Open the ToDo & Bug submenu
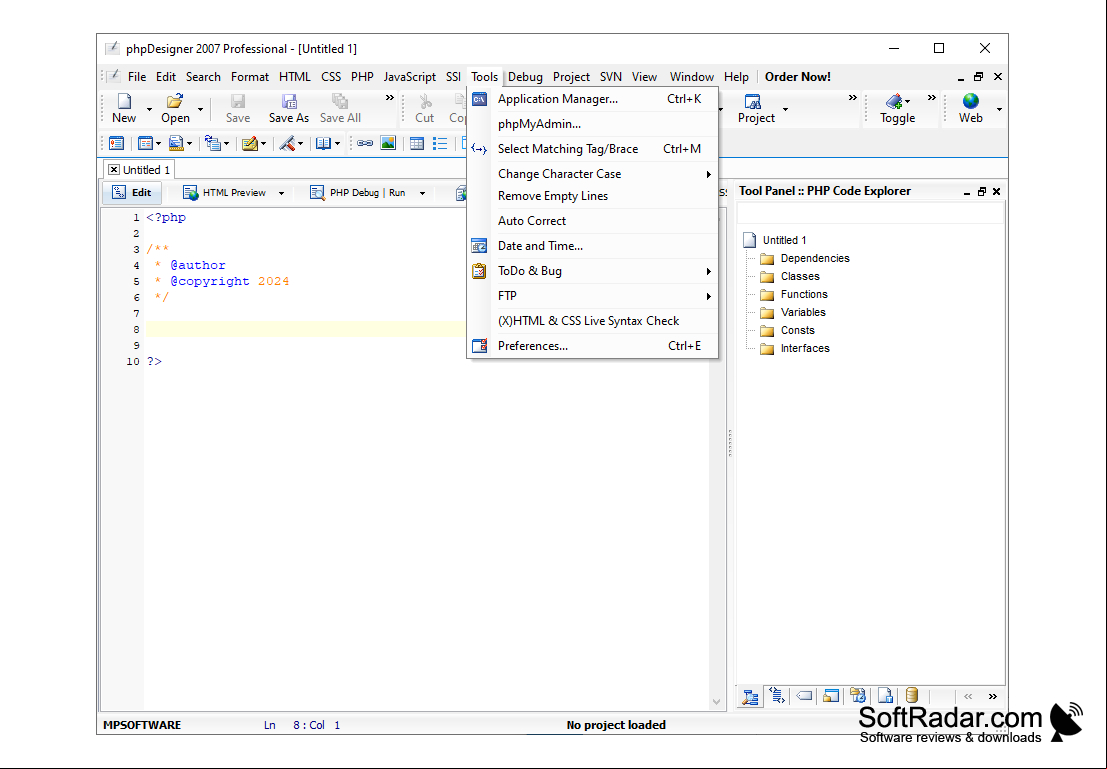Viewport: 1107px width, 769px height. click(592, 271)
